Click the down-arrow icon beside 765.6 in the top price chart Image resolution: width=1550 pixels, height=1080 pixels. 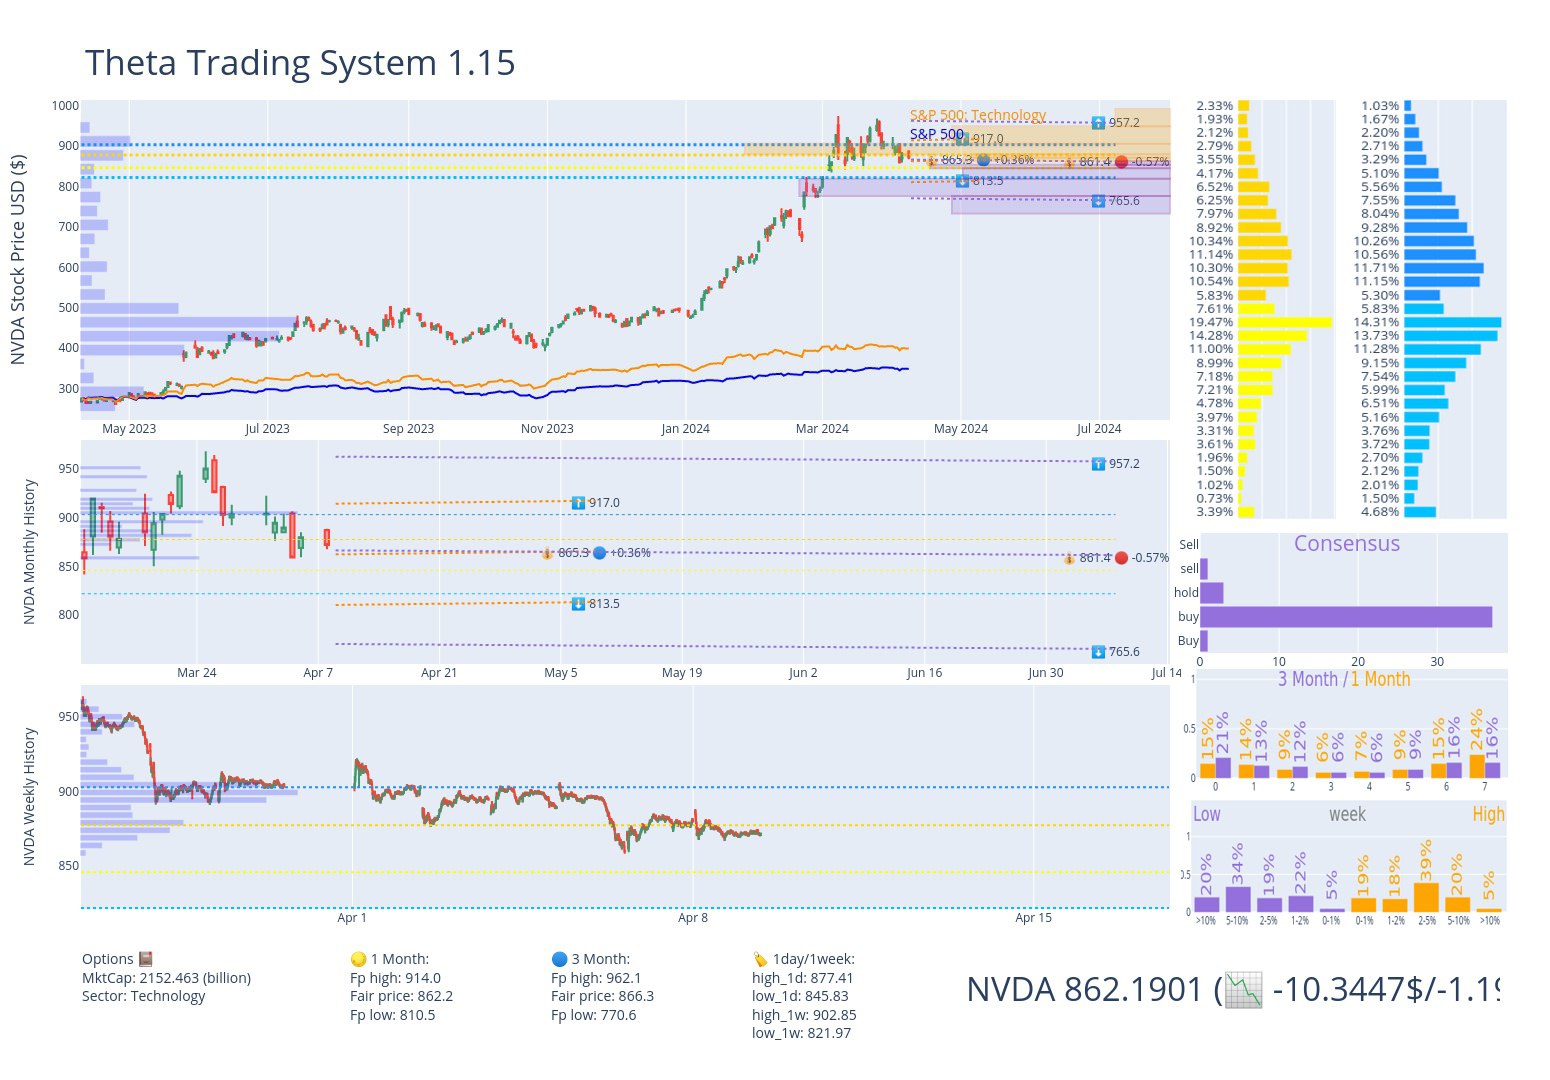(1098, 201)
